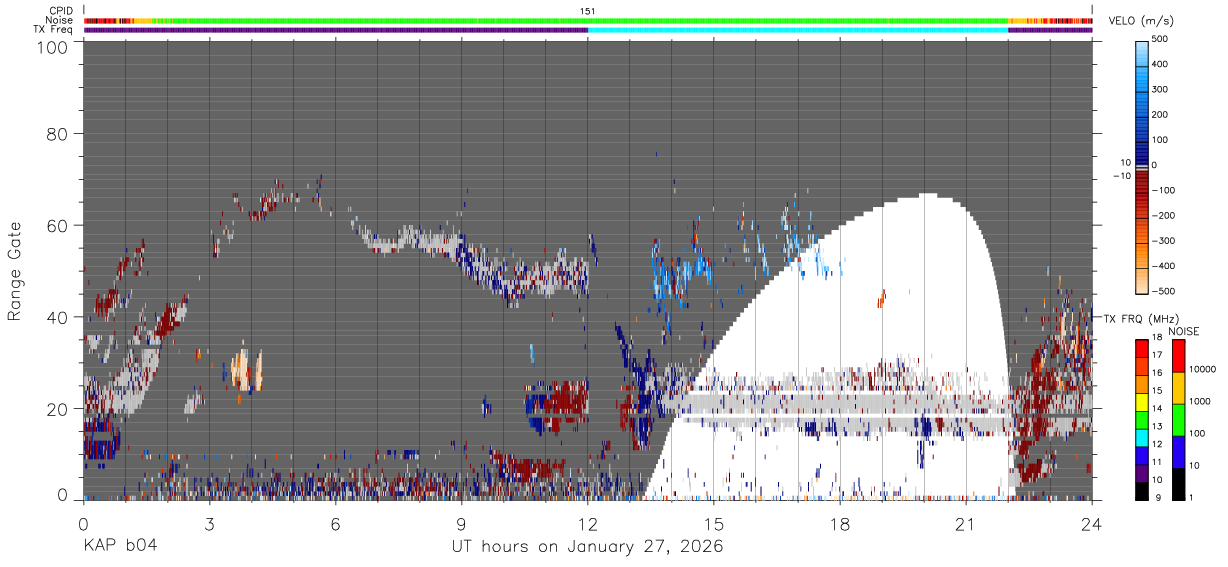Click the 'TX Freq' row label at top left
Viewport: 1228px width, 567px height.
click(x=55, y=30)
